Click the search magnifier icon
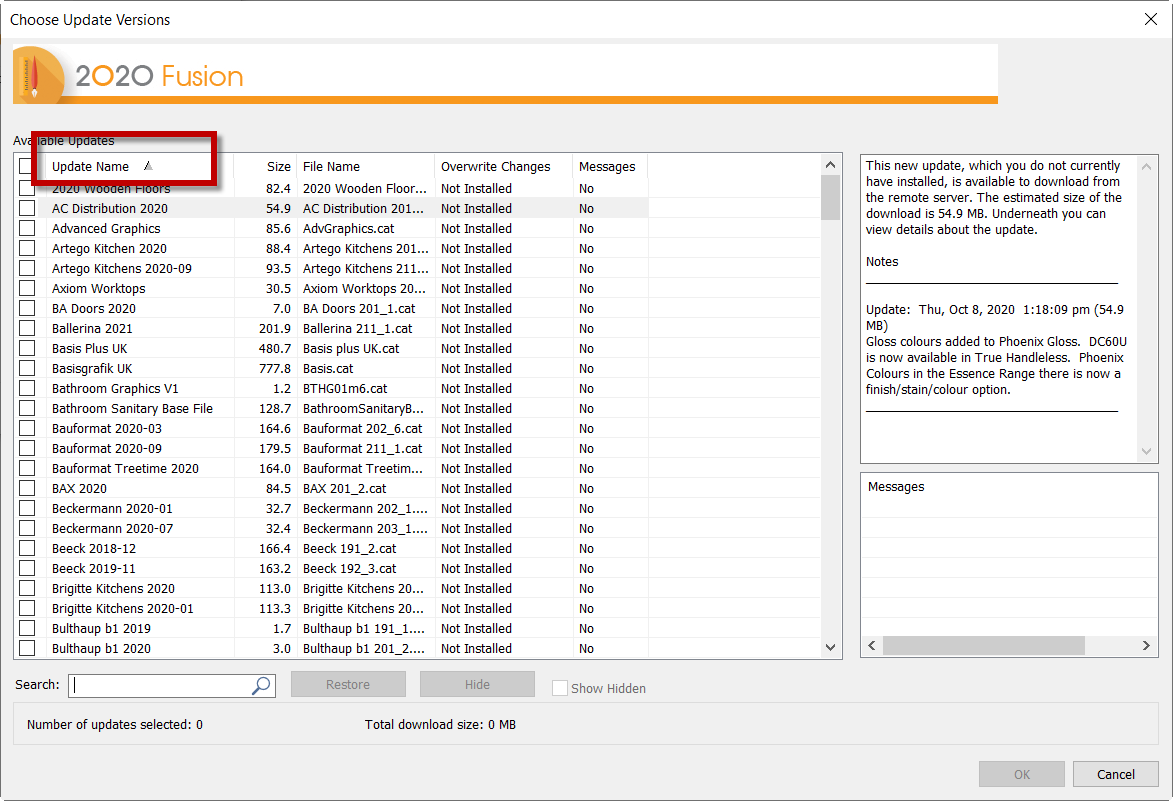This screenshot has height=801, width=1173. 261,685
